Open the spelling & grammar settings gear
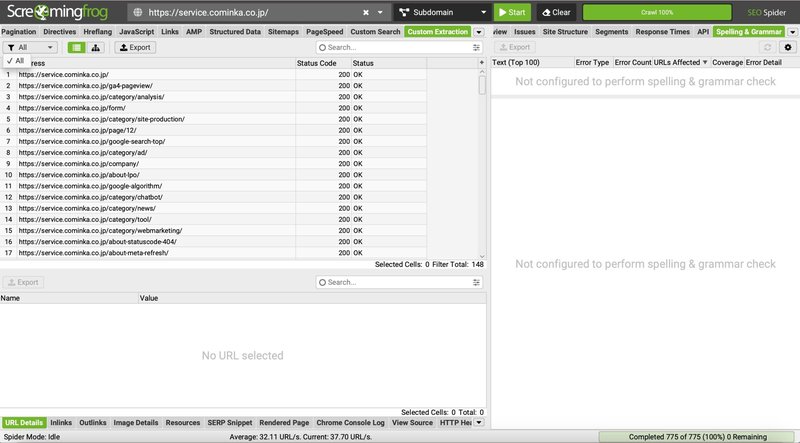 (x=787, y=47)
